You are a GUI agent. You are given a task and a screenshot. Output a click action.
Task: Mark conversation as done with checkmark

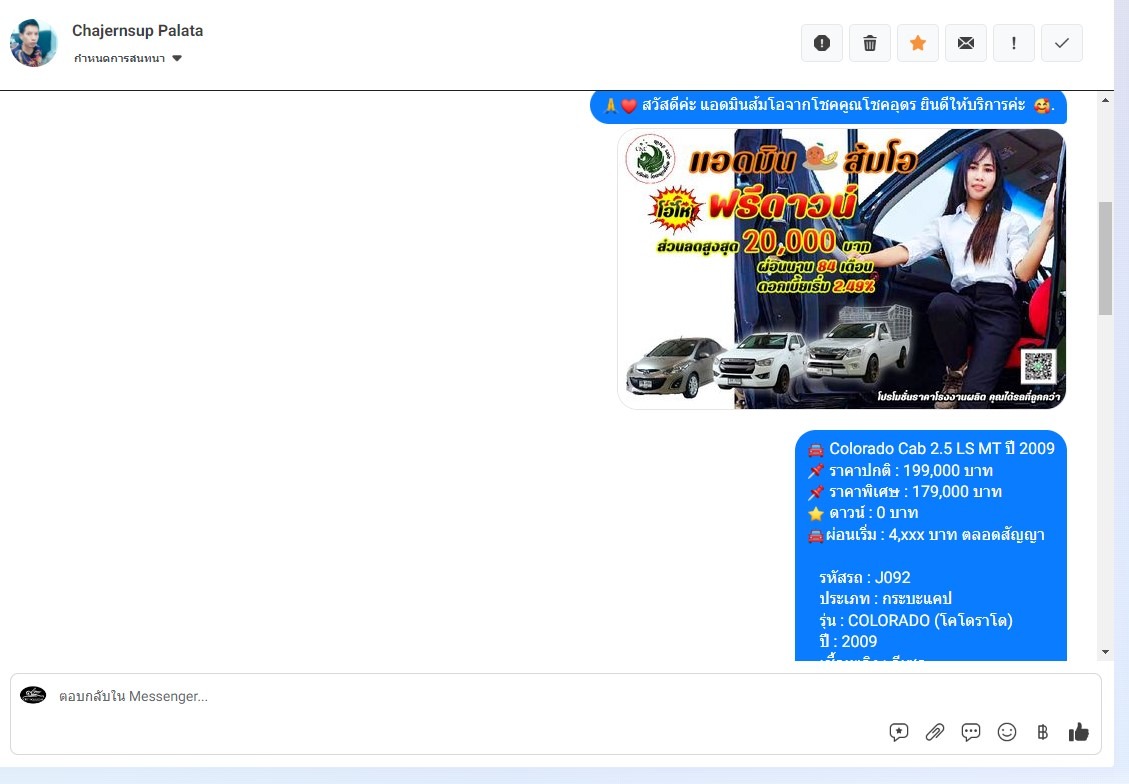[x=1062, y=43]
